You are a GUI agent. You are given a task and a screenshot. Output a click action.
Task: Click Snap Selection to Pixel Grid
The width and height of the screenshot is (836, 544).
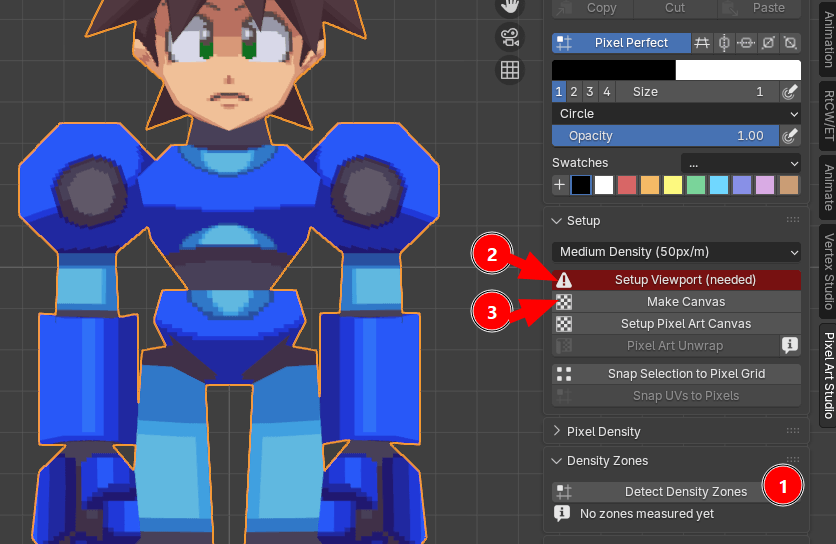(677, 374)
